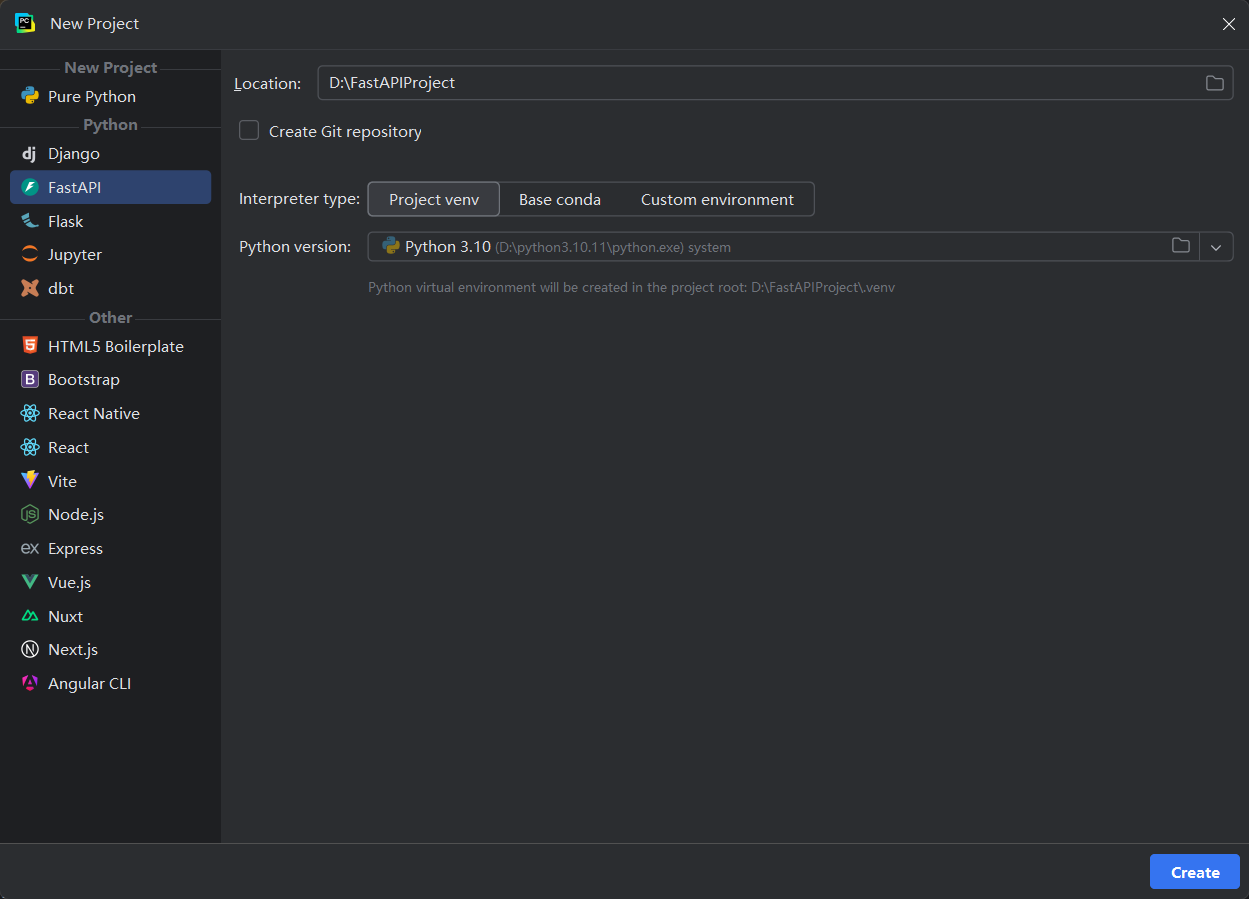Choose Angular CLI project type label
The width and height of the screenshot is (1249, 899).
click(x=89, y=683)
